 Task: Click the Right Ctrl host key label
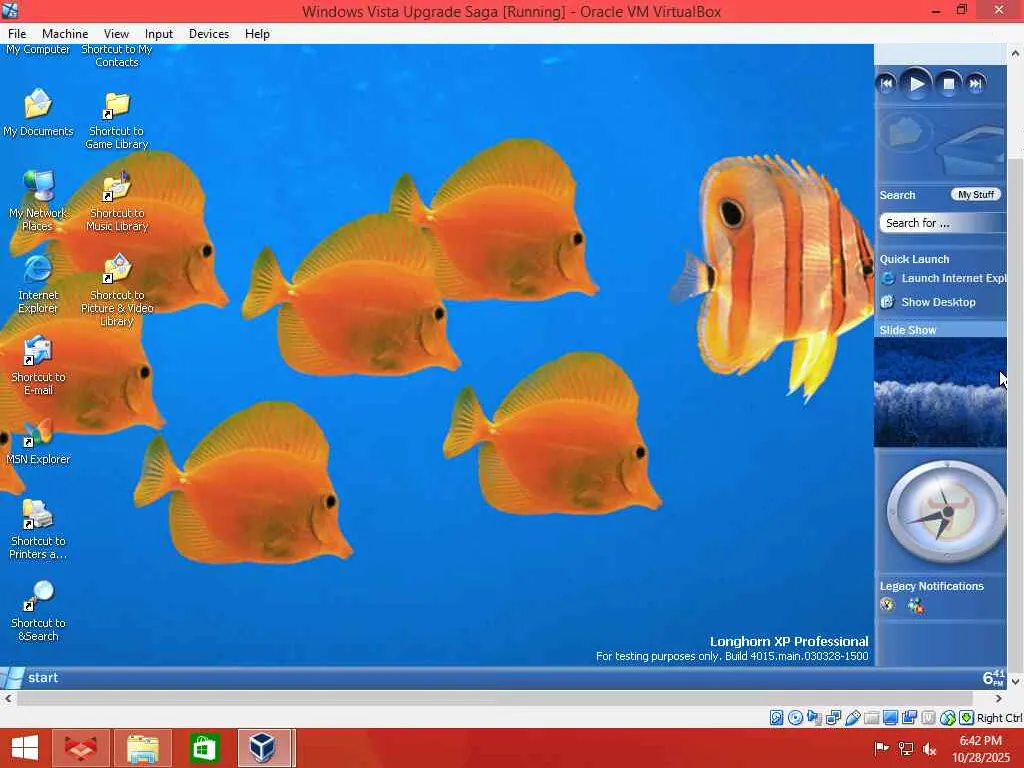click(1000, 718)
